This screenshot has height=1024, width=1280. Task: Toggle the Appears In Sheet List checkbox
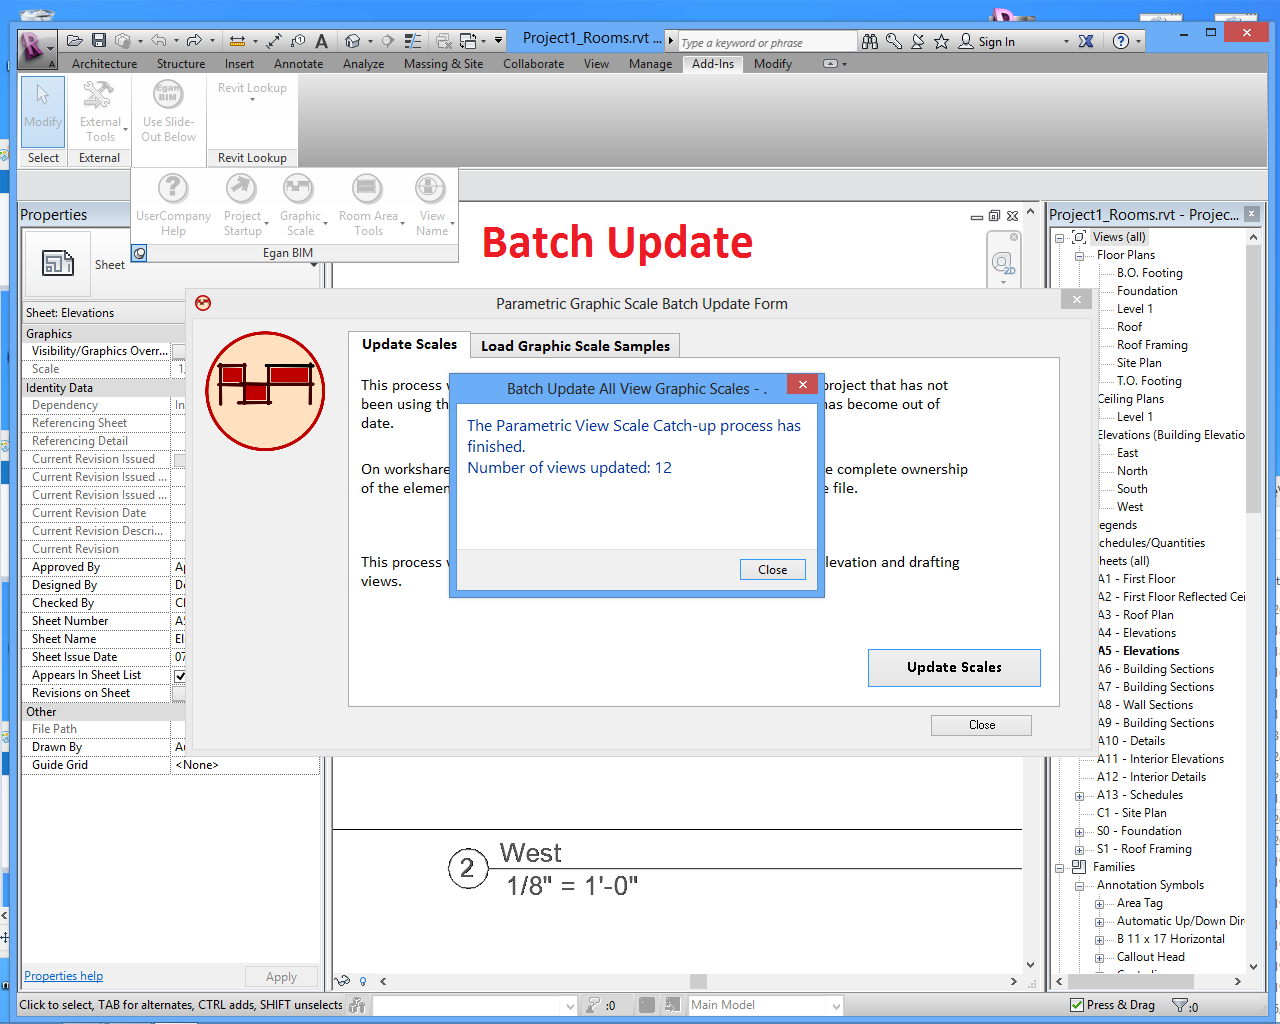(179, 676)
